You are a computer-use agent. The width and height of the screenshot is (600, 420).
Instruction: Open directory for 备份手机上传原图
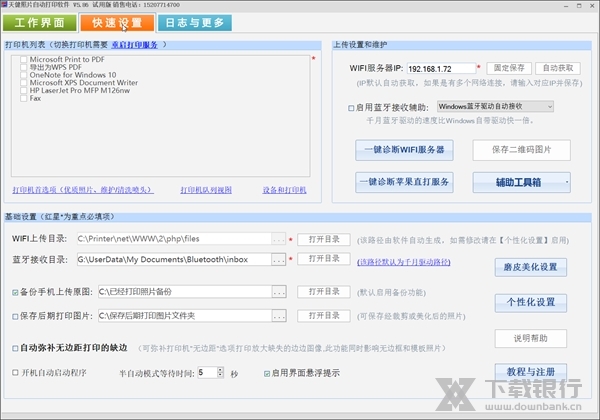point(324,292)
